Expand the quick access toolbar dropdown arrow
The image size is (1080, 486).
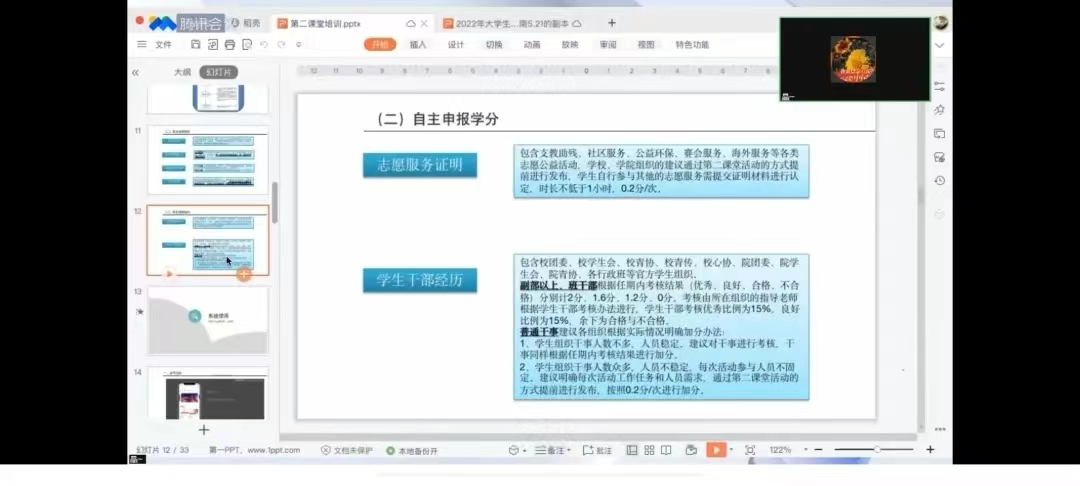click(x=298, y=44)
